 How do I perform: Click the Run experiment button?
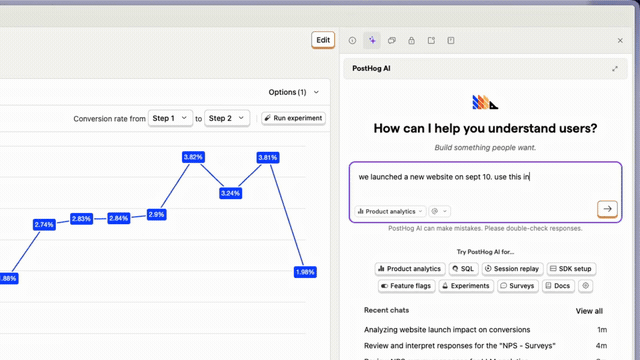tap(293, 118)
